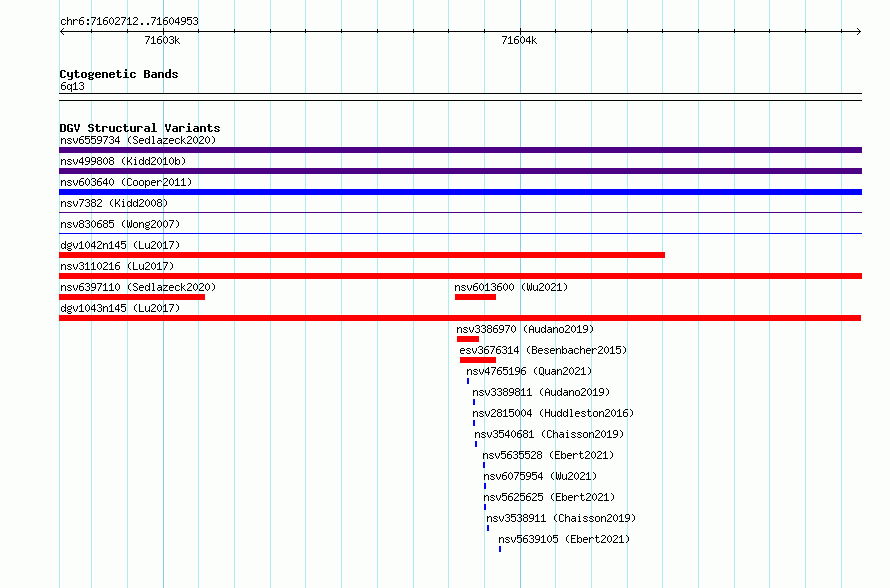The height and width of the screenshot is (588, 890).
Task: Select dgv1043n145 (Lu2017) label
Action: 120,308
